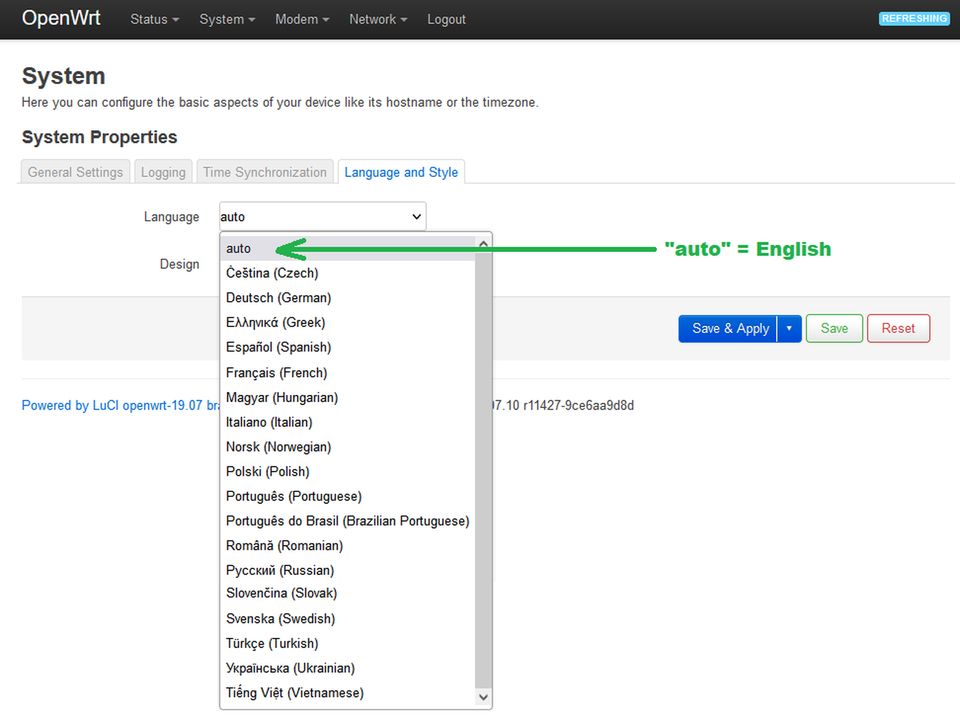This screenshot has height=719, width=960.
Task: Click the red Reset button
Action: [898, 328]
